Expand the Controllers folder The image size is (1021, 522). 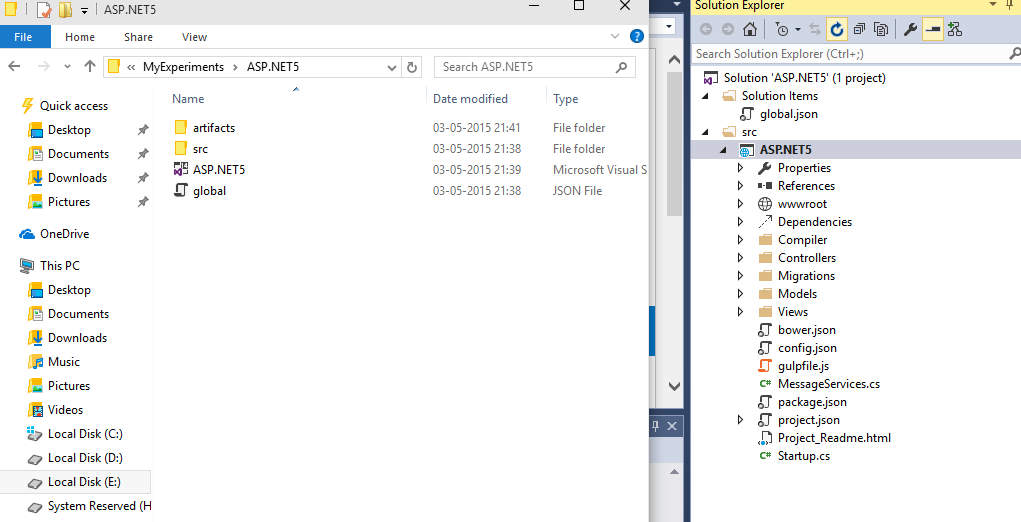[x=740, y=258]
